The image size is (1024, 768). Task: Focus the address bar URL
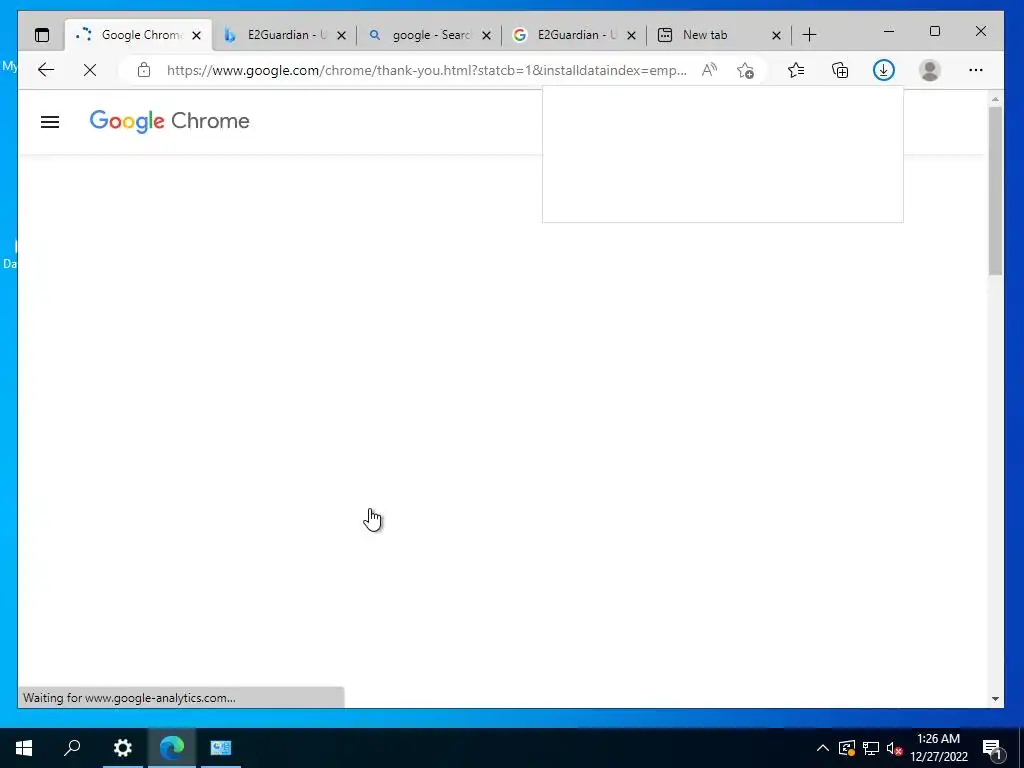426,70
